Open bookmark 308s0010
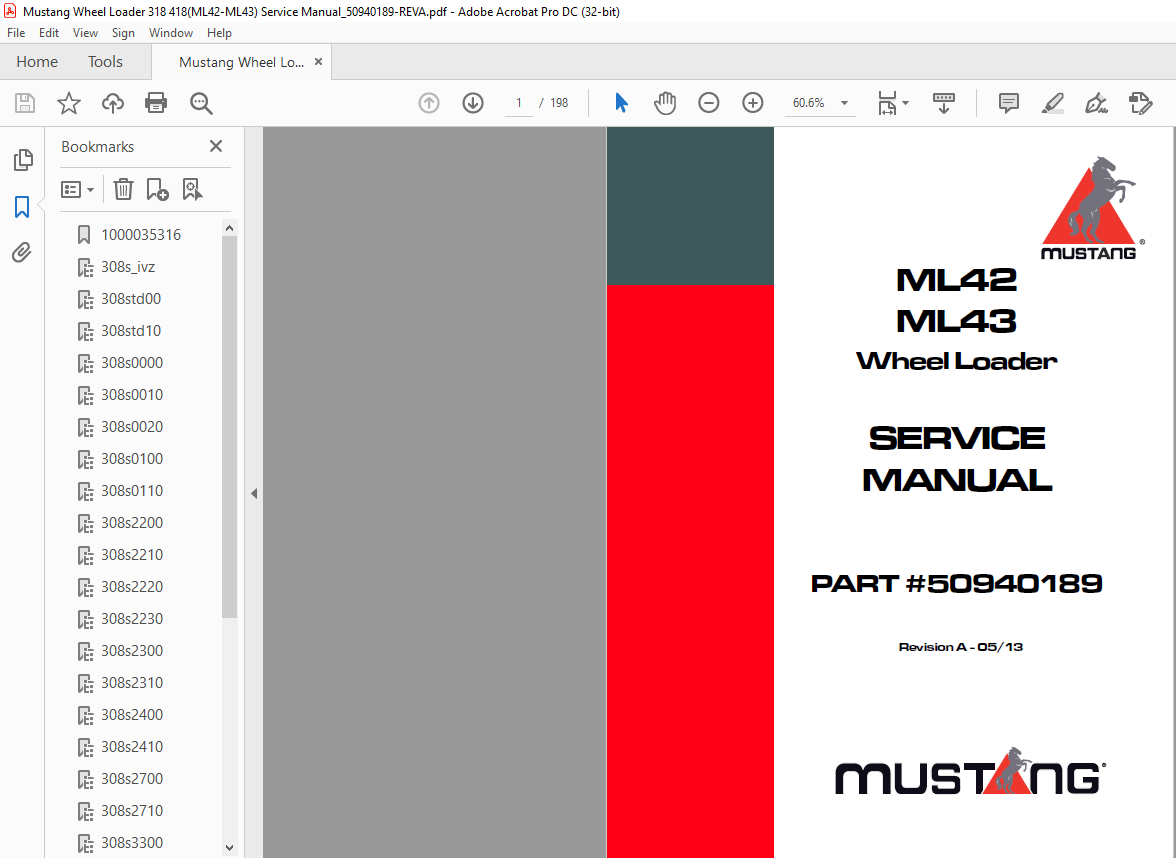This screenshot has width=1176, height=858. tap(132, 394)
